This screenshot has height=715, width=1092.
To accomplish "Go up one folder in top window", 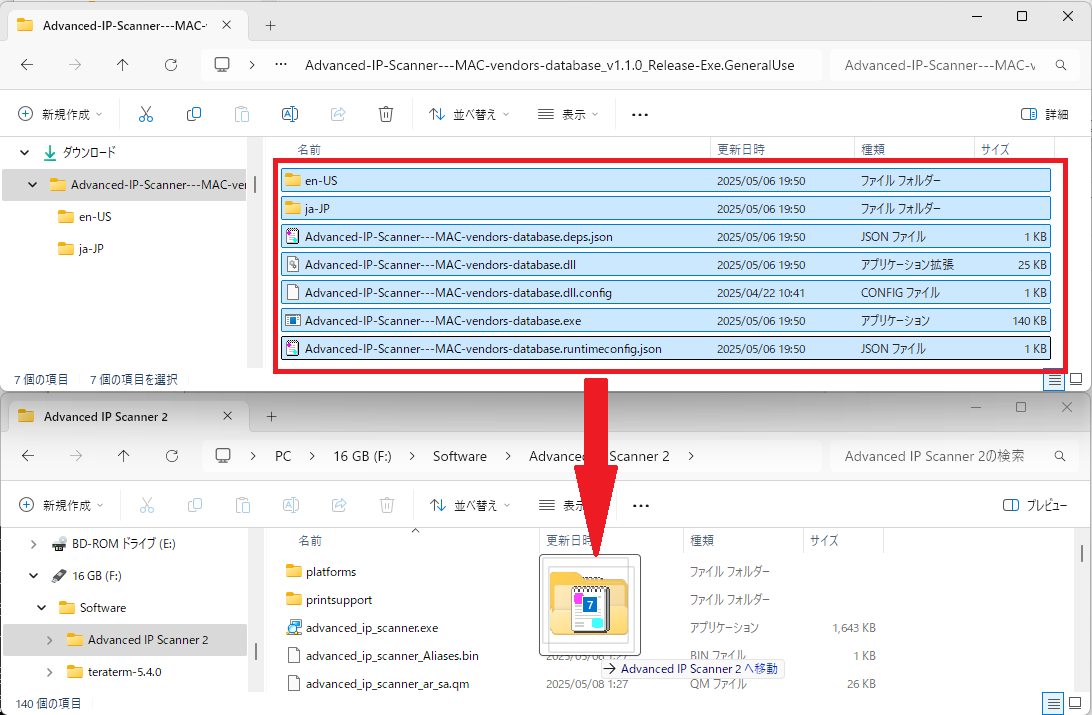I will click(x=123, y=65).
